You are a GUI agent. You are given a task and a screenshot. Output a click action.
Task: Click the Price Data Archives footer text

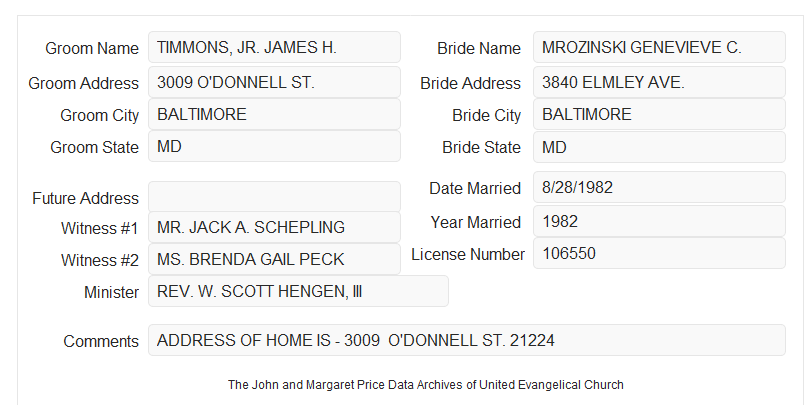coord(426,384)
